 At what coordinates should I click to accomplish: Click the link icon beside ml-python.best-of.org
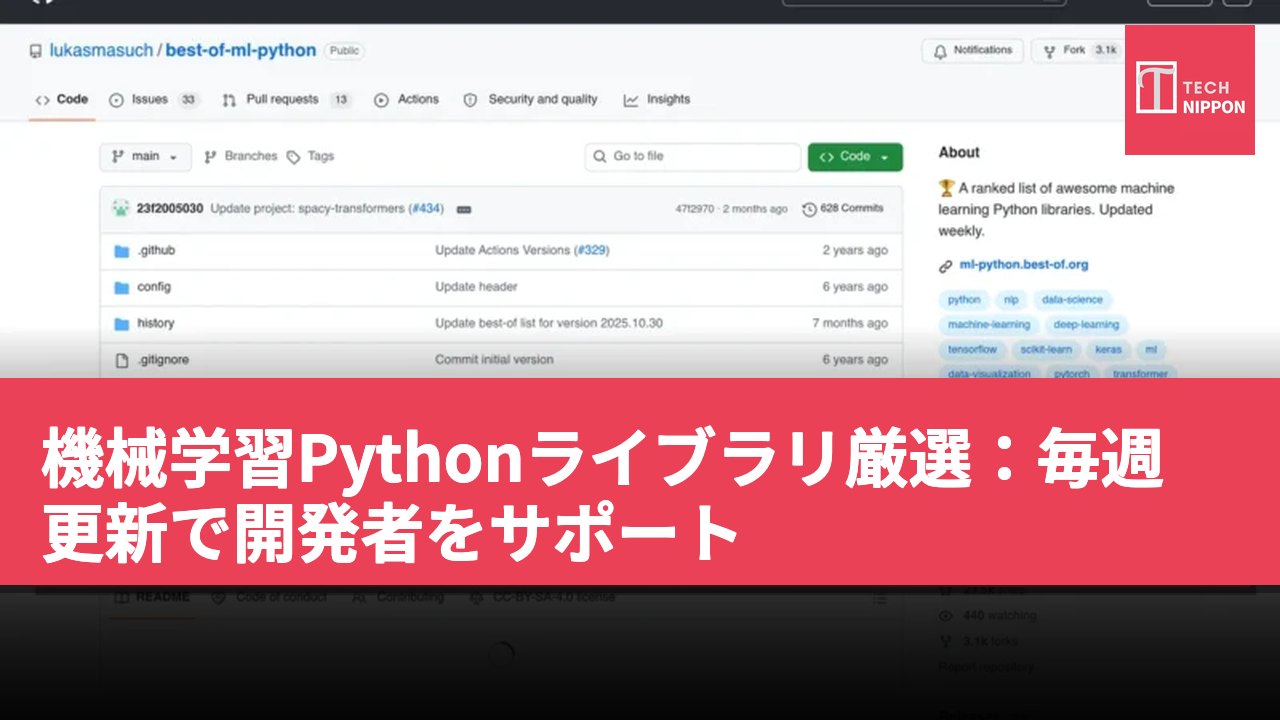coord(945,266)
